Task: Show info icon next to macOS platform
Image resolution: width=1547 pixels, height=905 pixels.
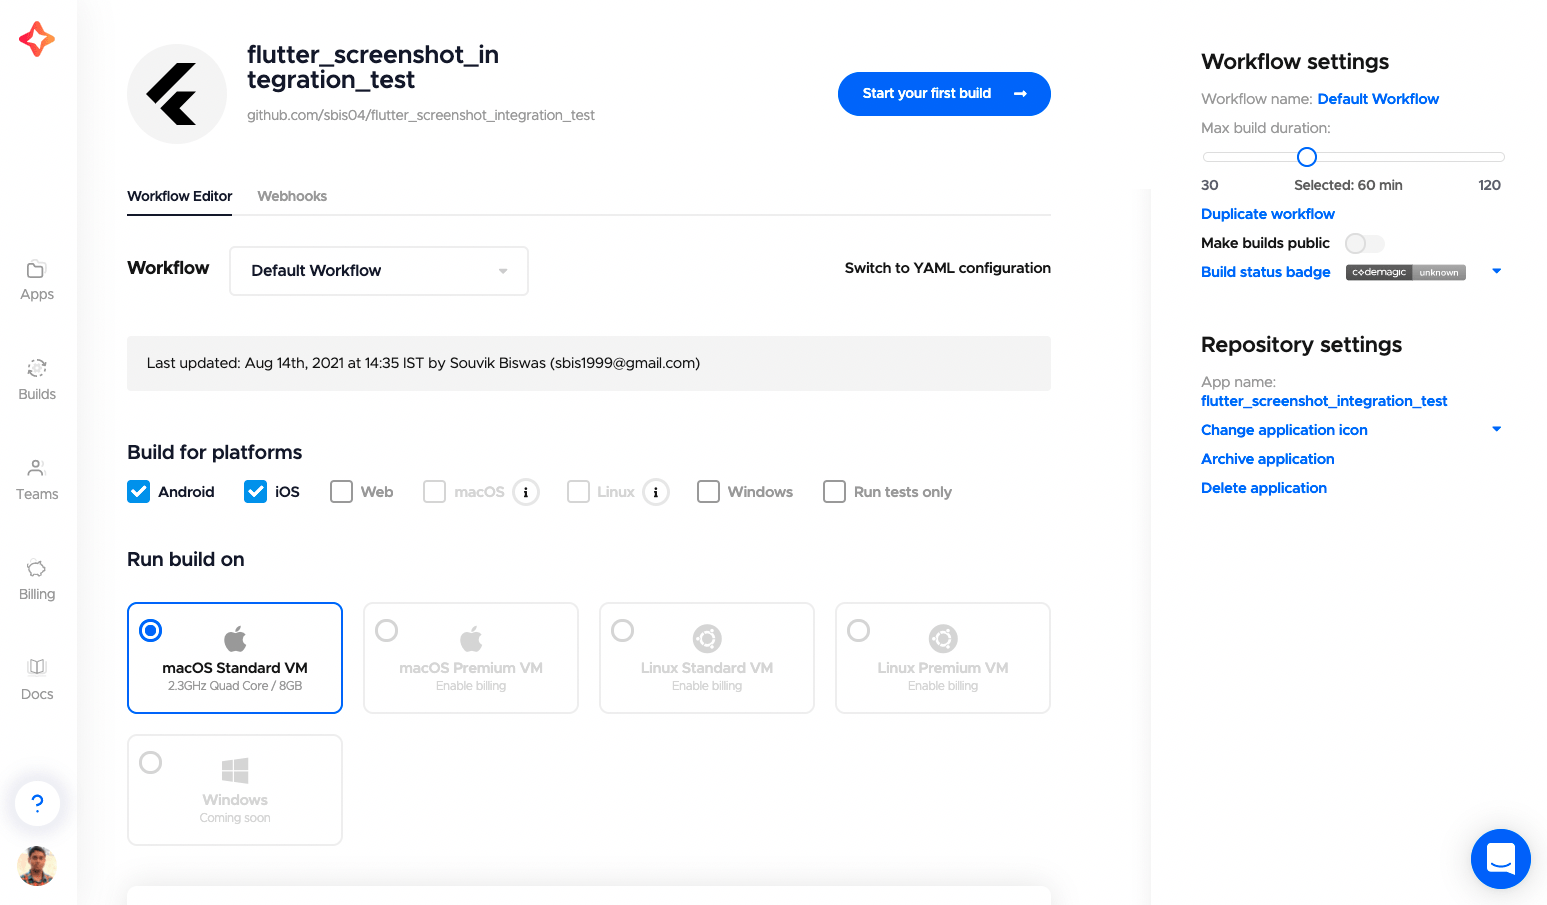Action: click(526, 492)
